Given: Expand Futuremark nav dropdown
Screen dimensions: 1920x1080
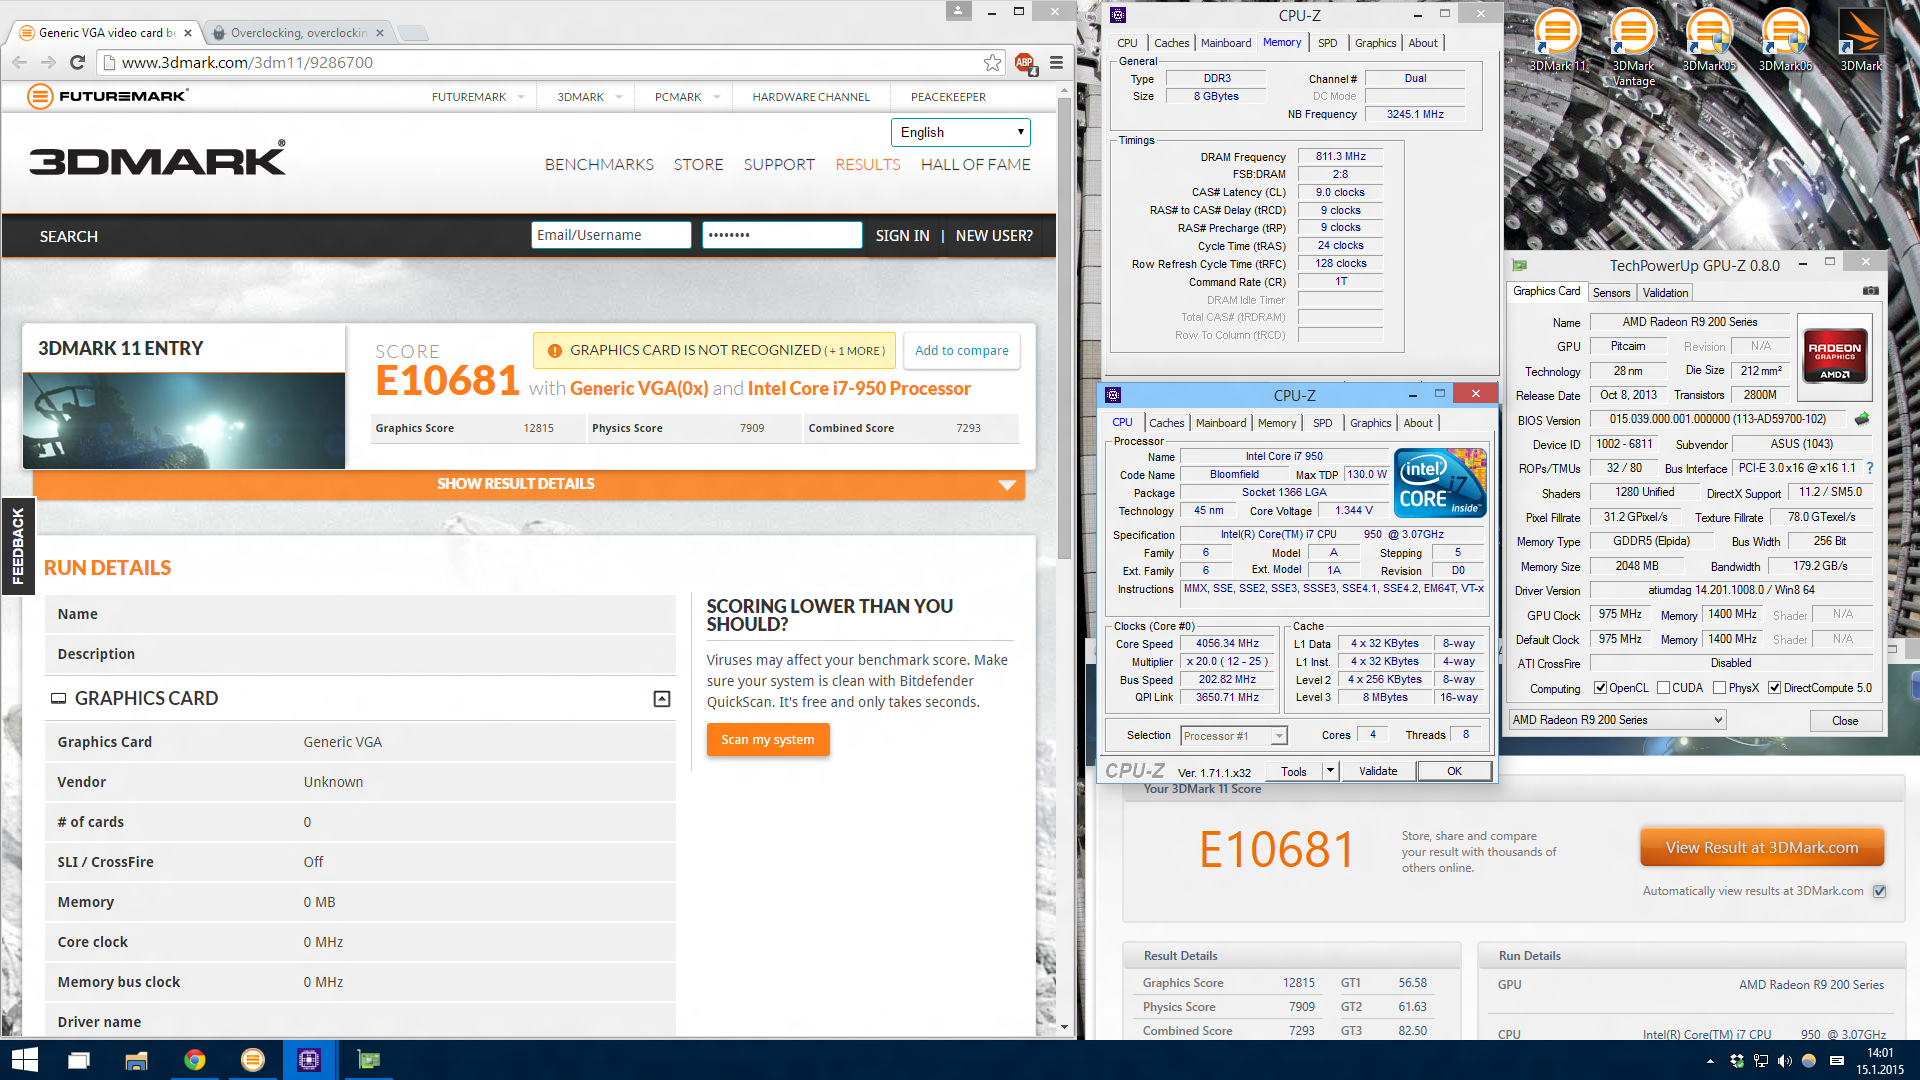Looking at the screenshot, I should [520, 97].
